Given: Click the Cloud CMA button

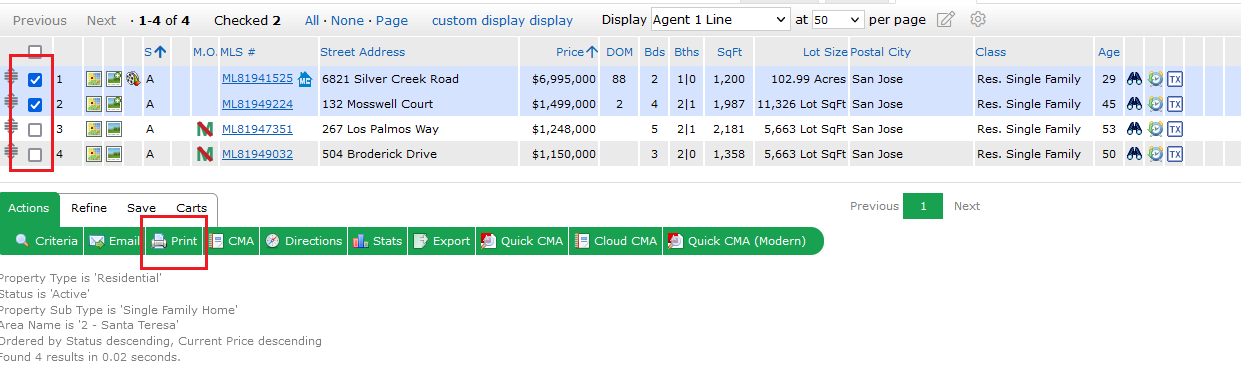Looking at the screenshot, I should (x=616, y=241).
